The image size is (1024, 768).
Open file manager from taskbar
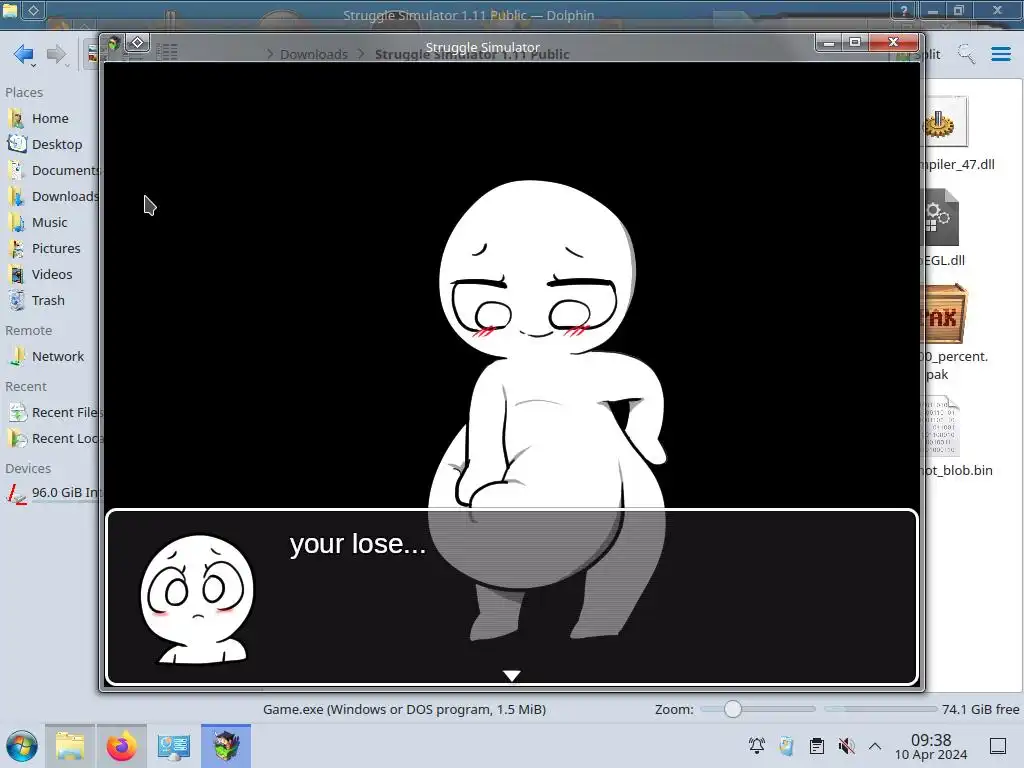click(x=70, y=746)
